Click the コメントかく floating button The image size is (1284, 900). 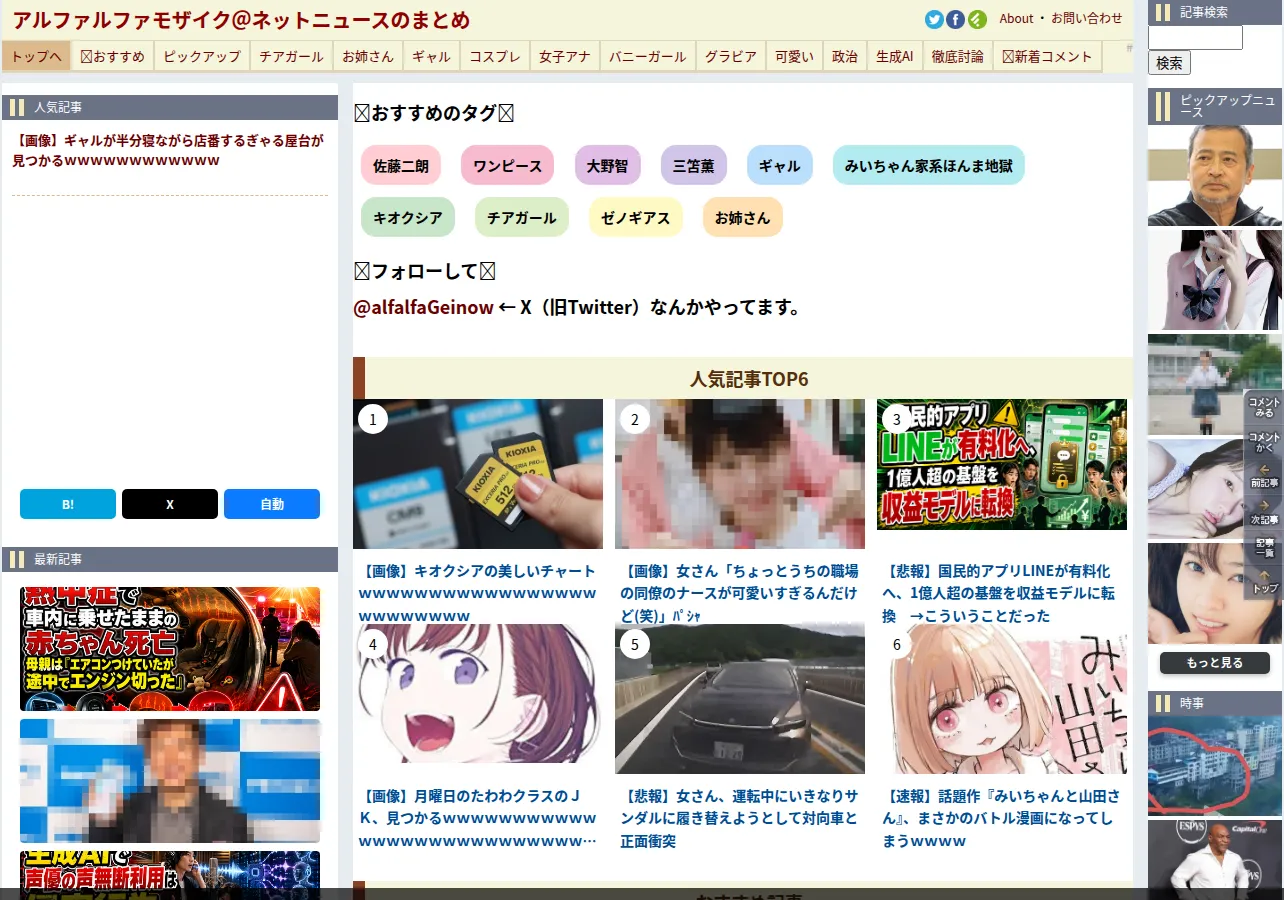tap(1264, 442)
